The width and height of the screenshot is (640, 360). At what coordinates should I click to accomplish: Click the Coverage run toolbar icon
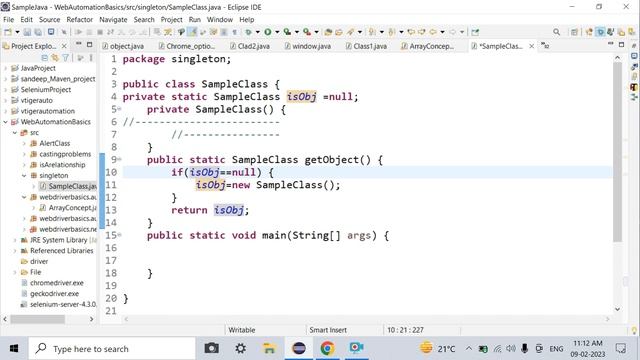tap(287, 32)
